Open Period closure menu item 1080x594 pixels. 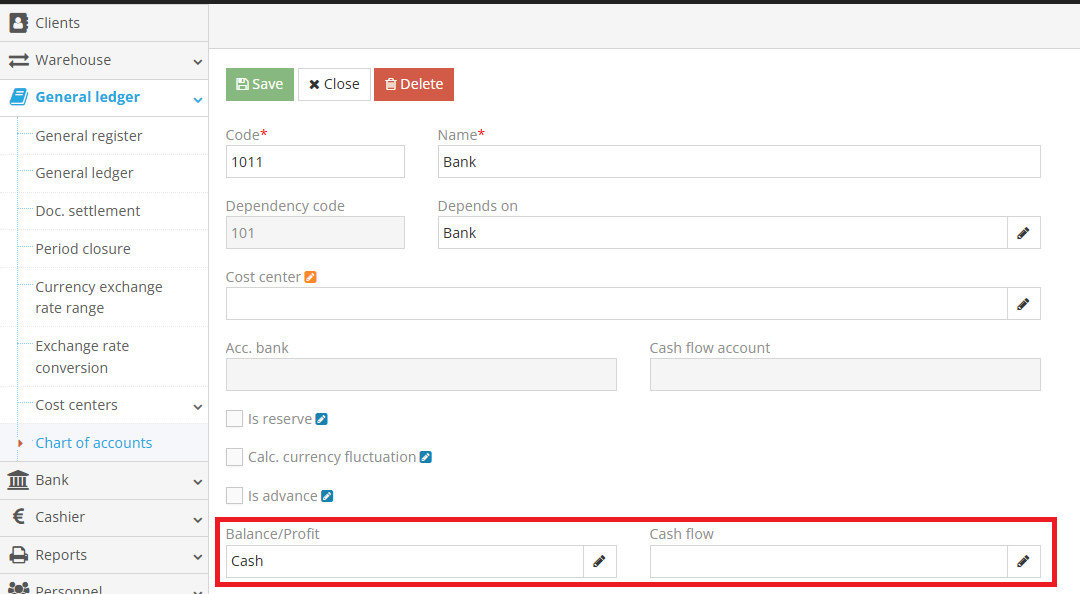tap(83, 249)
